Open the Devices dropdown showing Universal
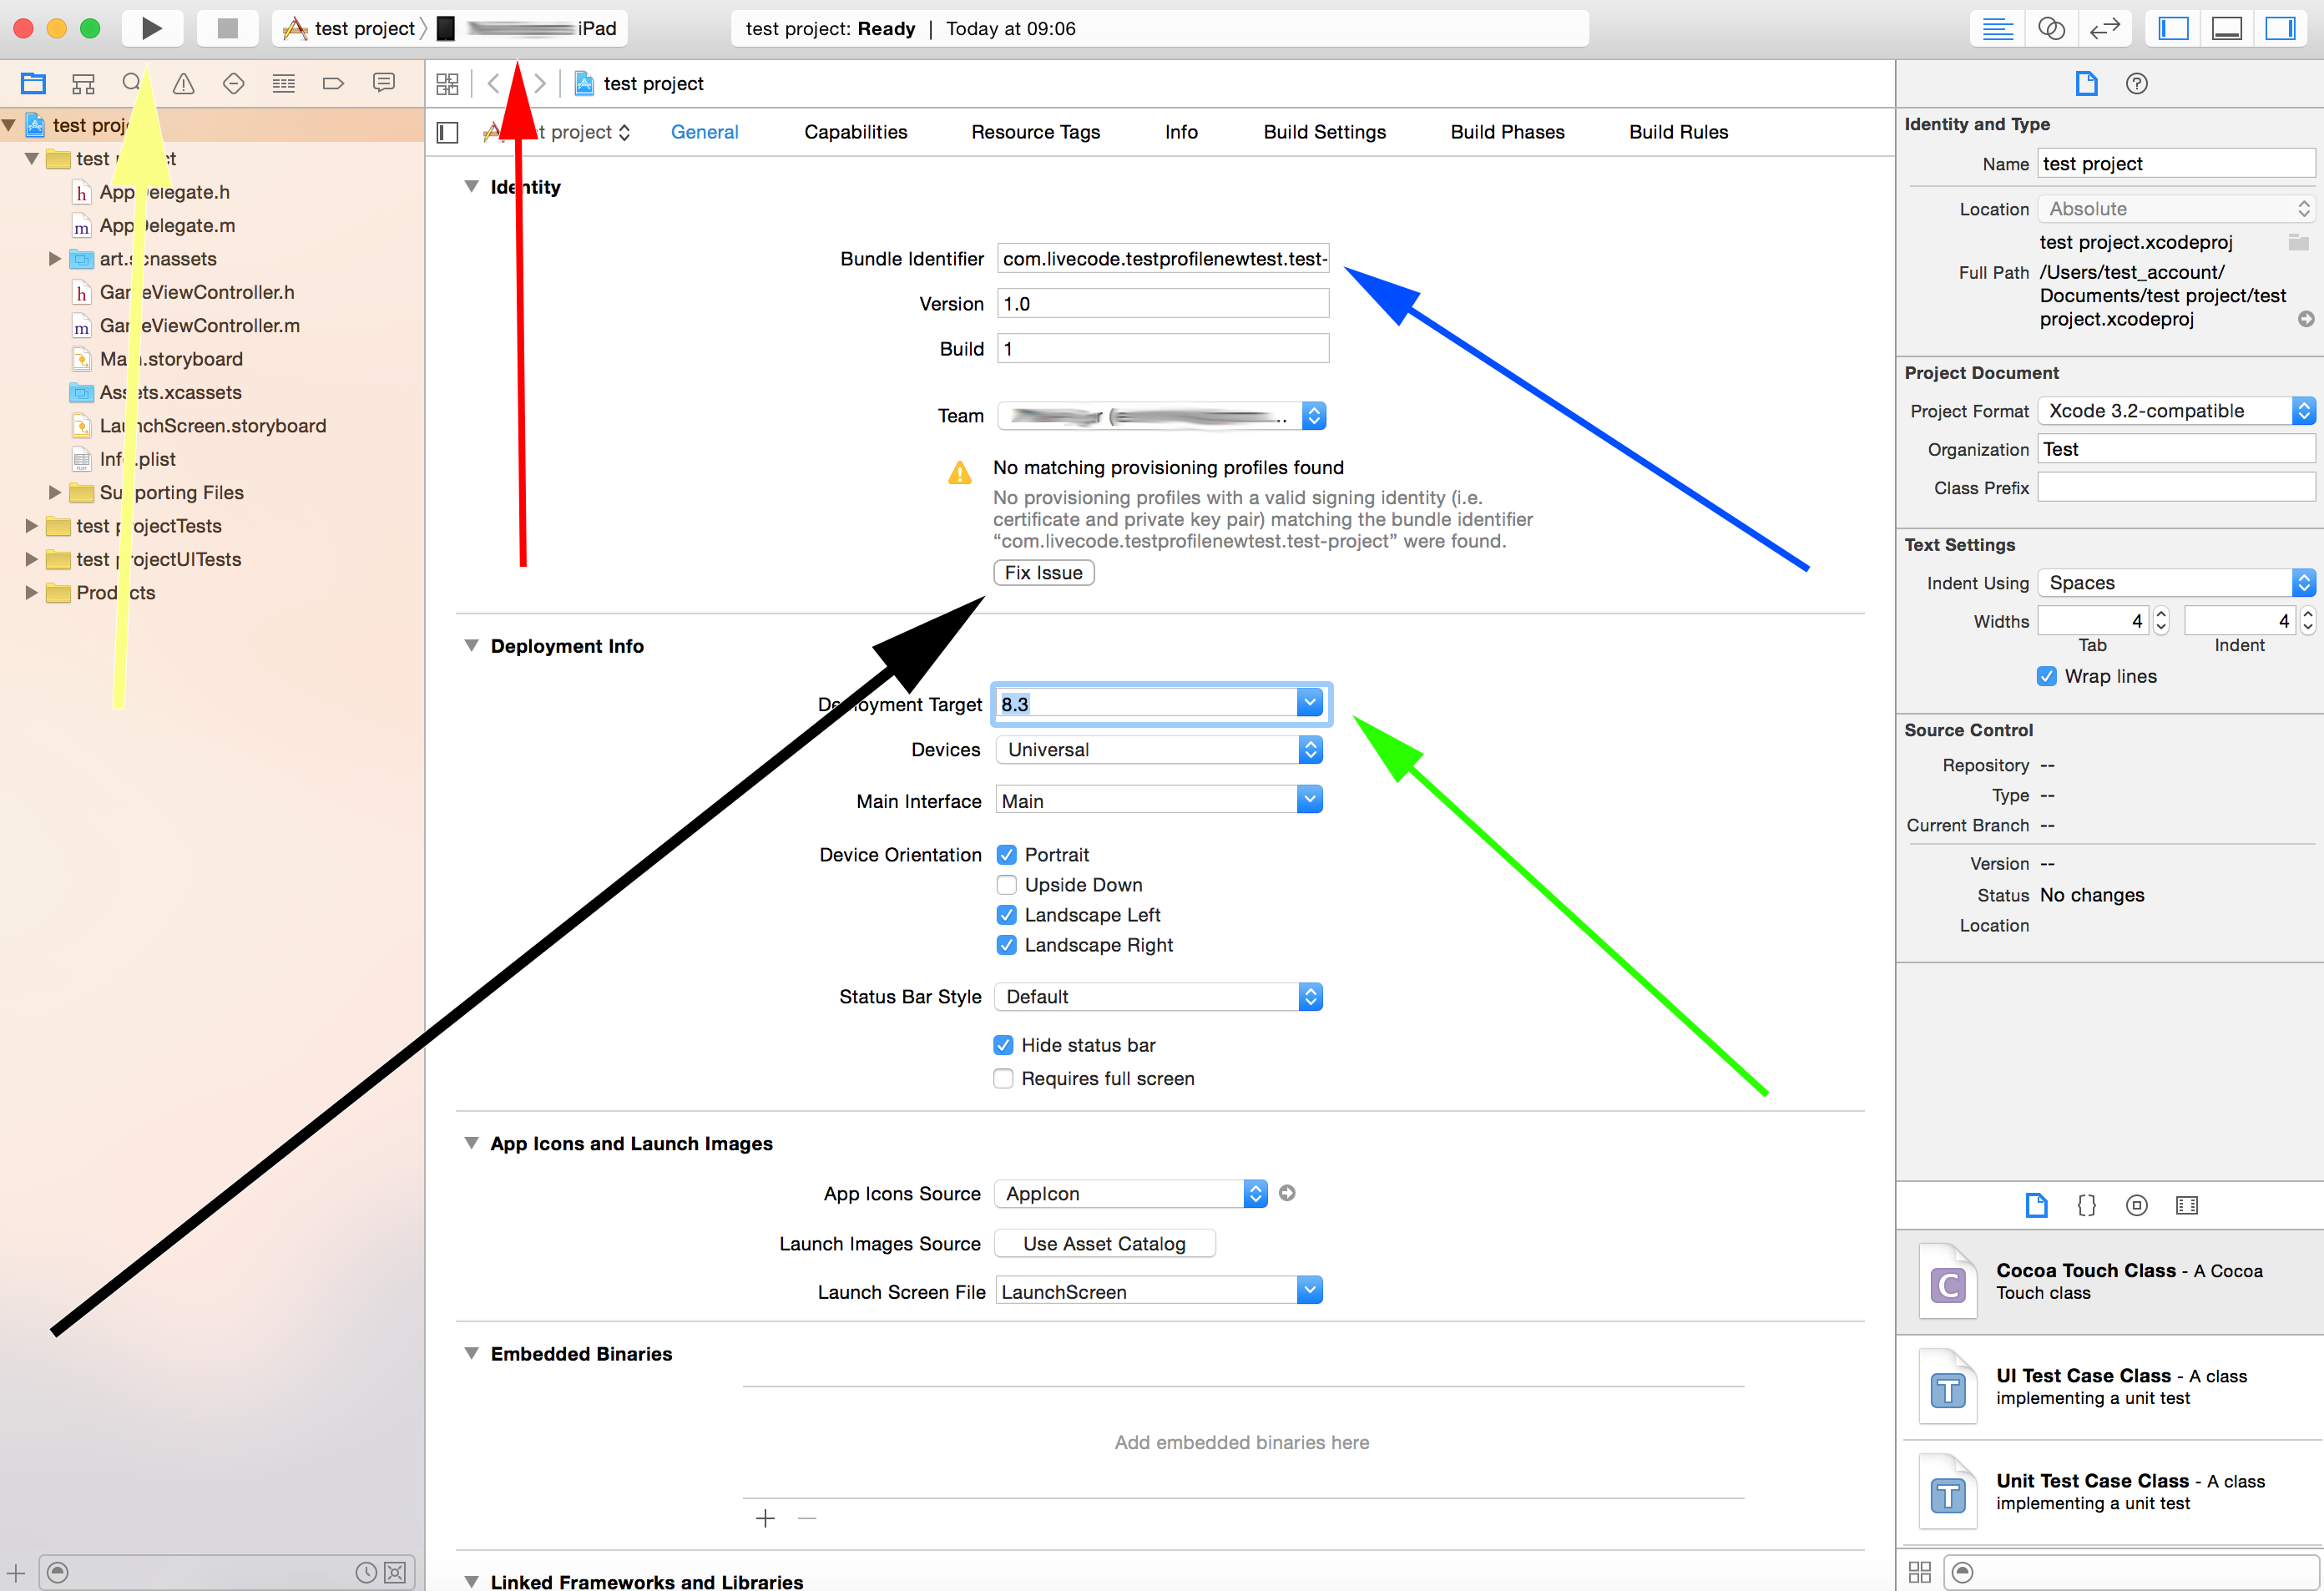This screenshot has width=2324, height=1591. click(1159, 750)
